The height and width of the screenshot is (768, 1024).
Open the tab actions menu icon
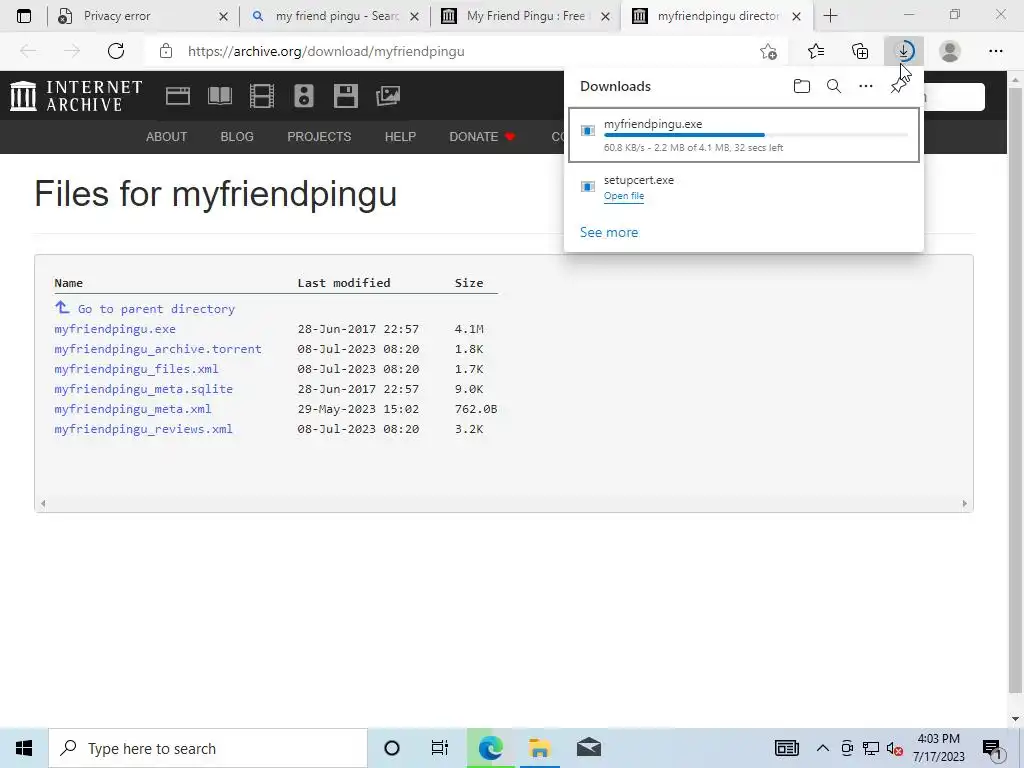pos(24,16)
